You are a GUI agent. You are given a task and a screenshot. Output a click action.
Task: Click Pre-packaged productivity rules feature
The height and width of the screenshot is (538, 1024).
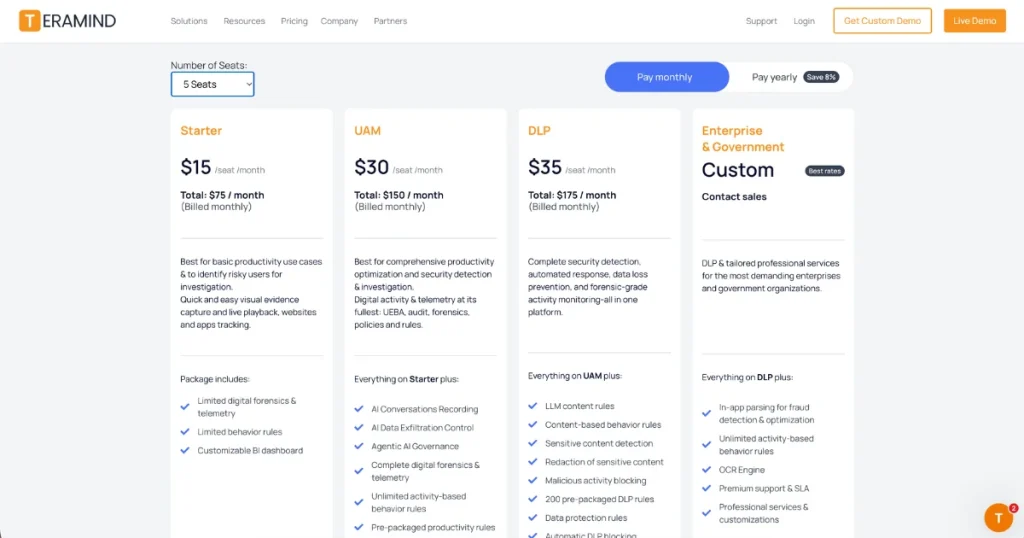433,528
